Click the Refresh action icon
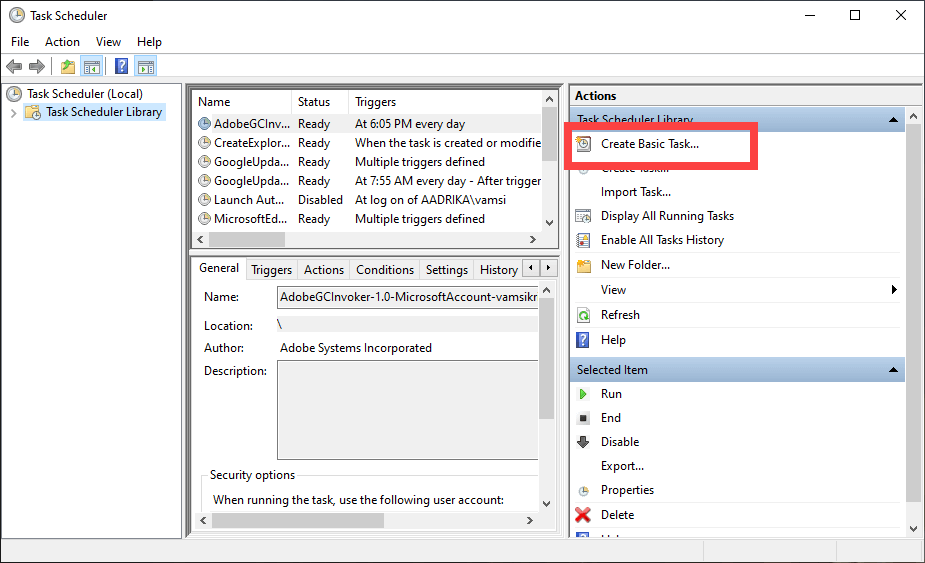Viewport: 925px width, 563px height. [583, 315]
